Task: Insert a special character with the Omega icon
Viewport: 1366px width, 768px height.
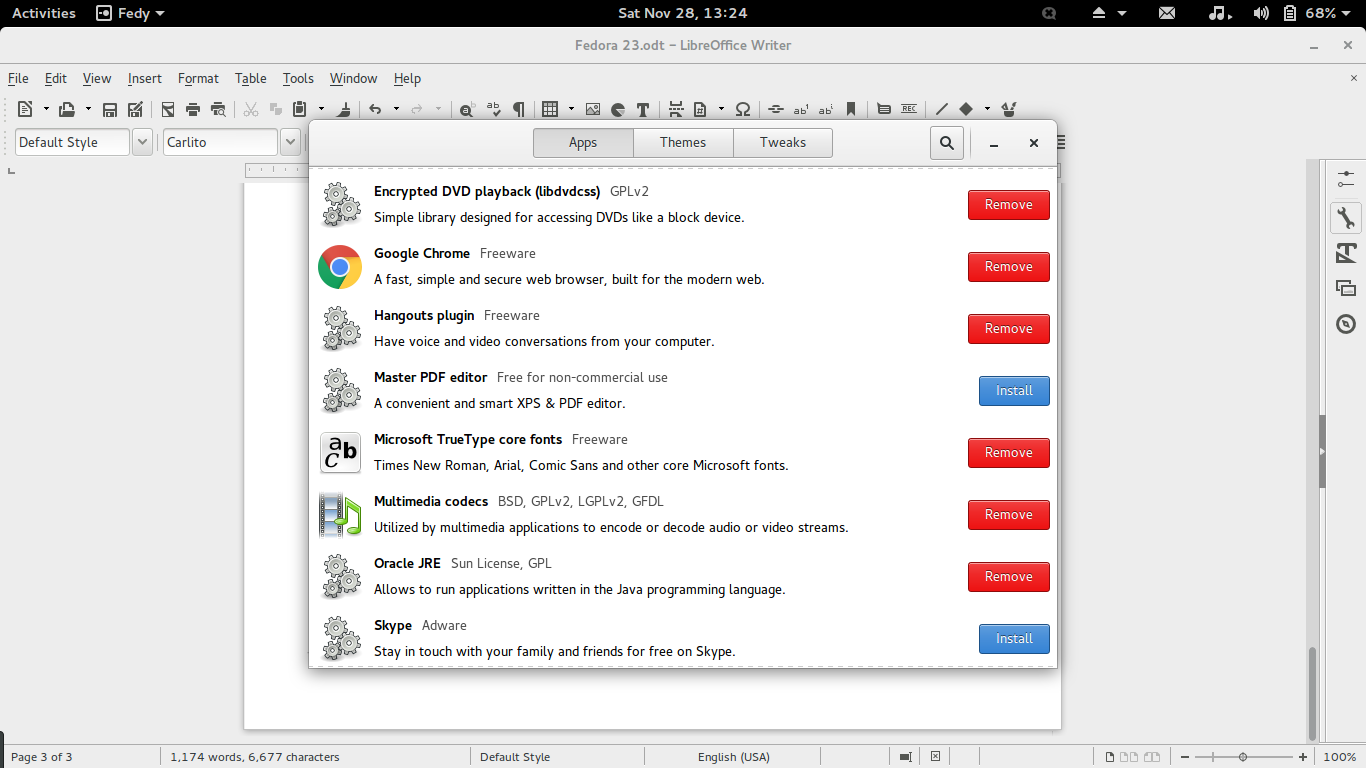Action: point(743,109)
